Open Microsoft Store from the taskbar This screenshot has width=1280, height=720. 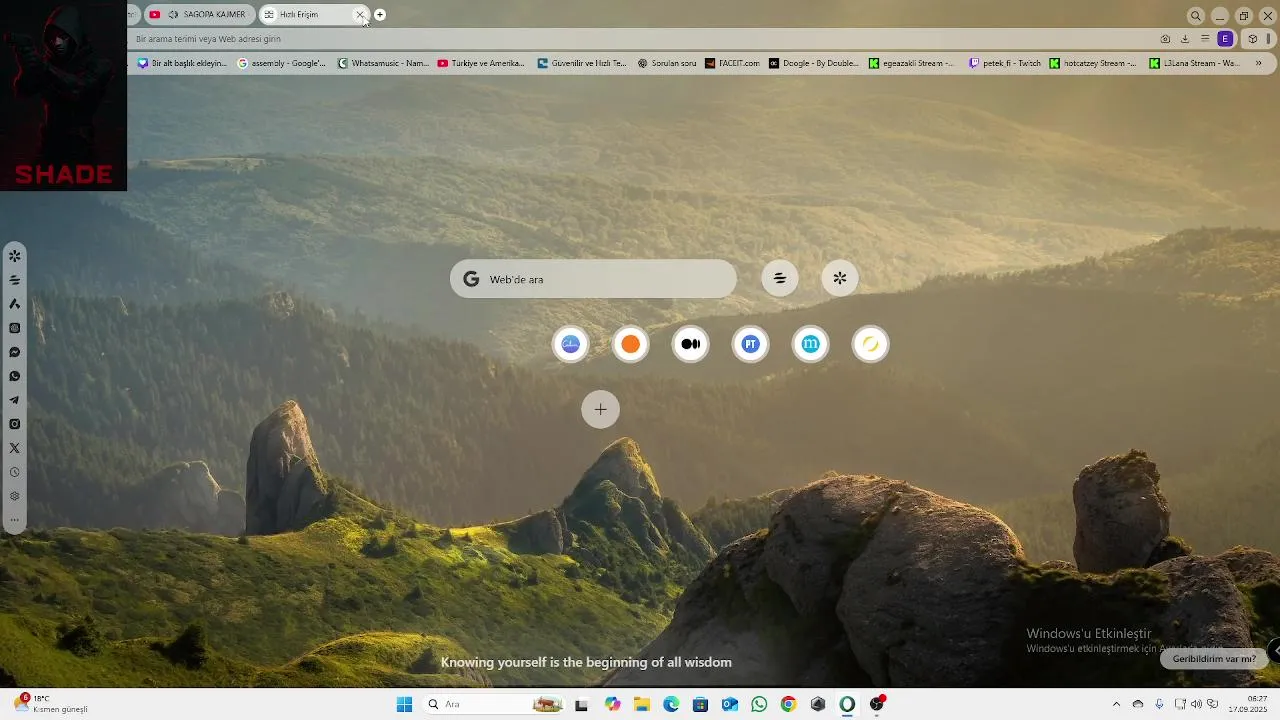point(701,704)
